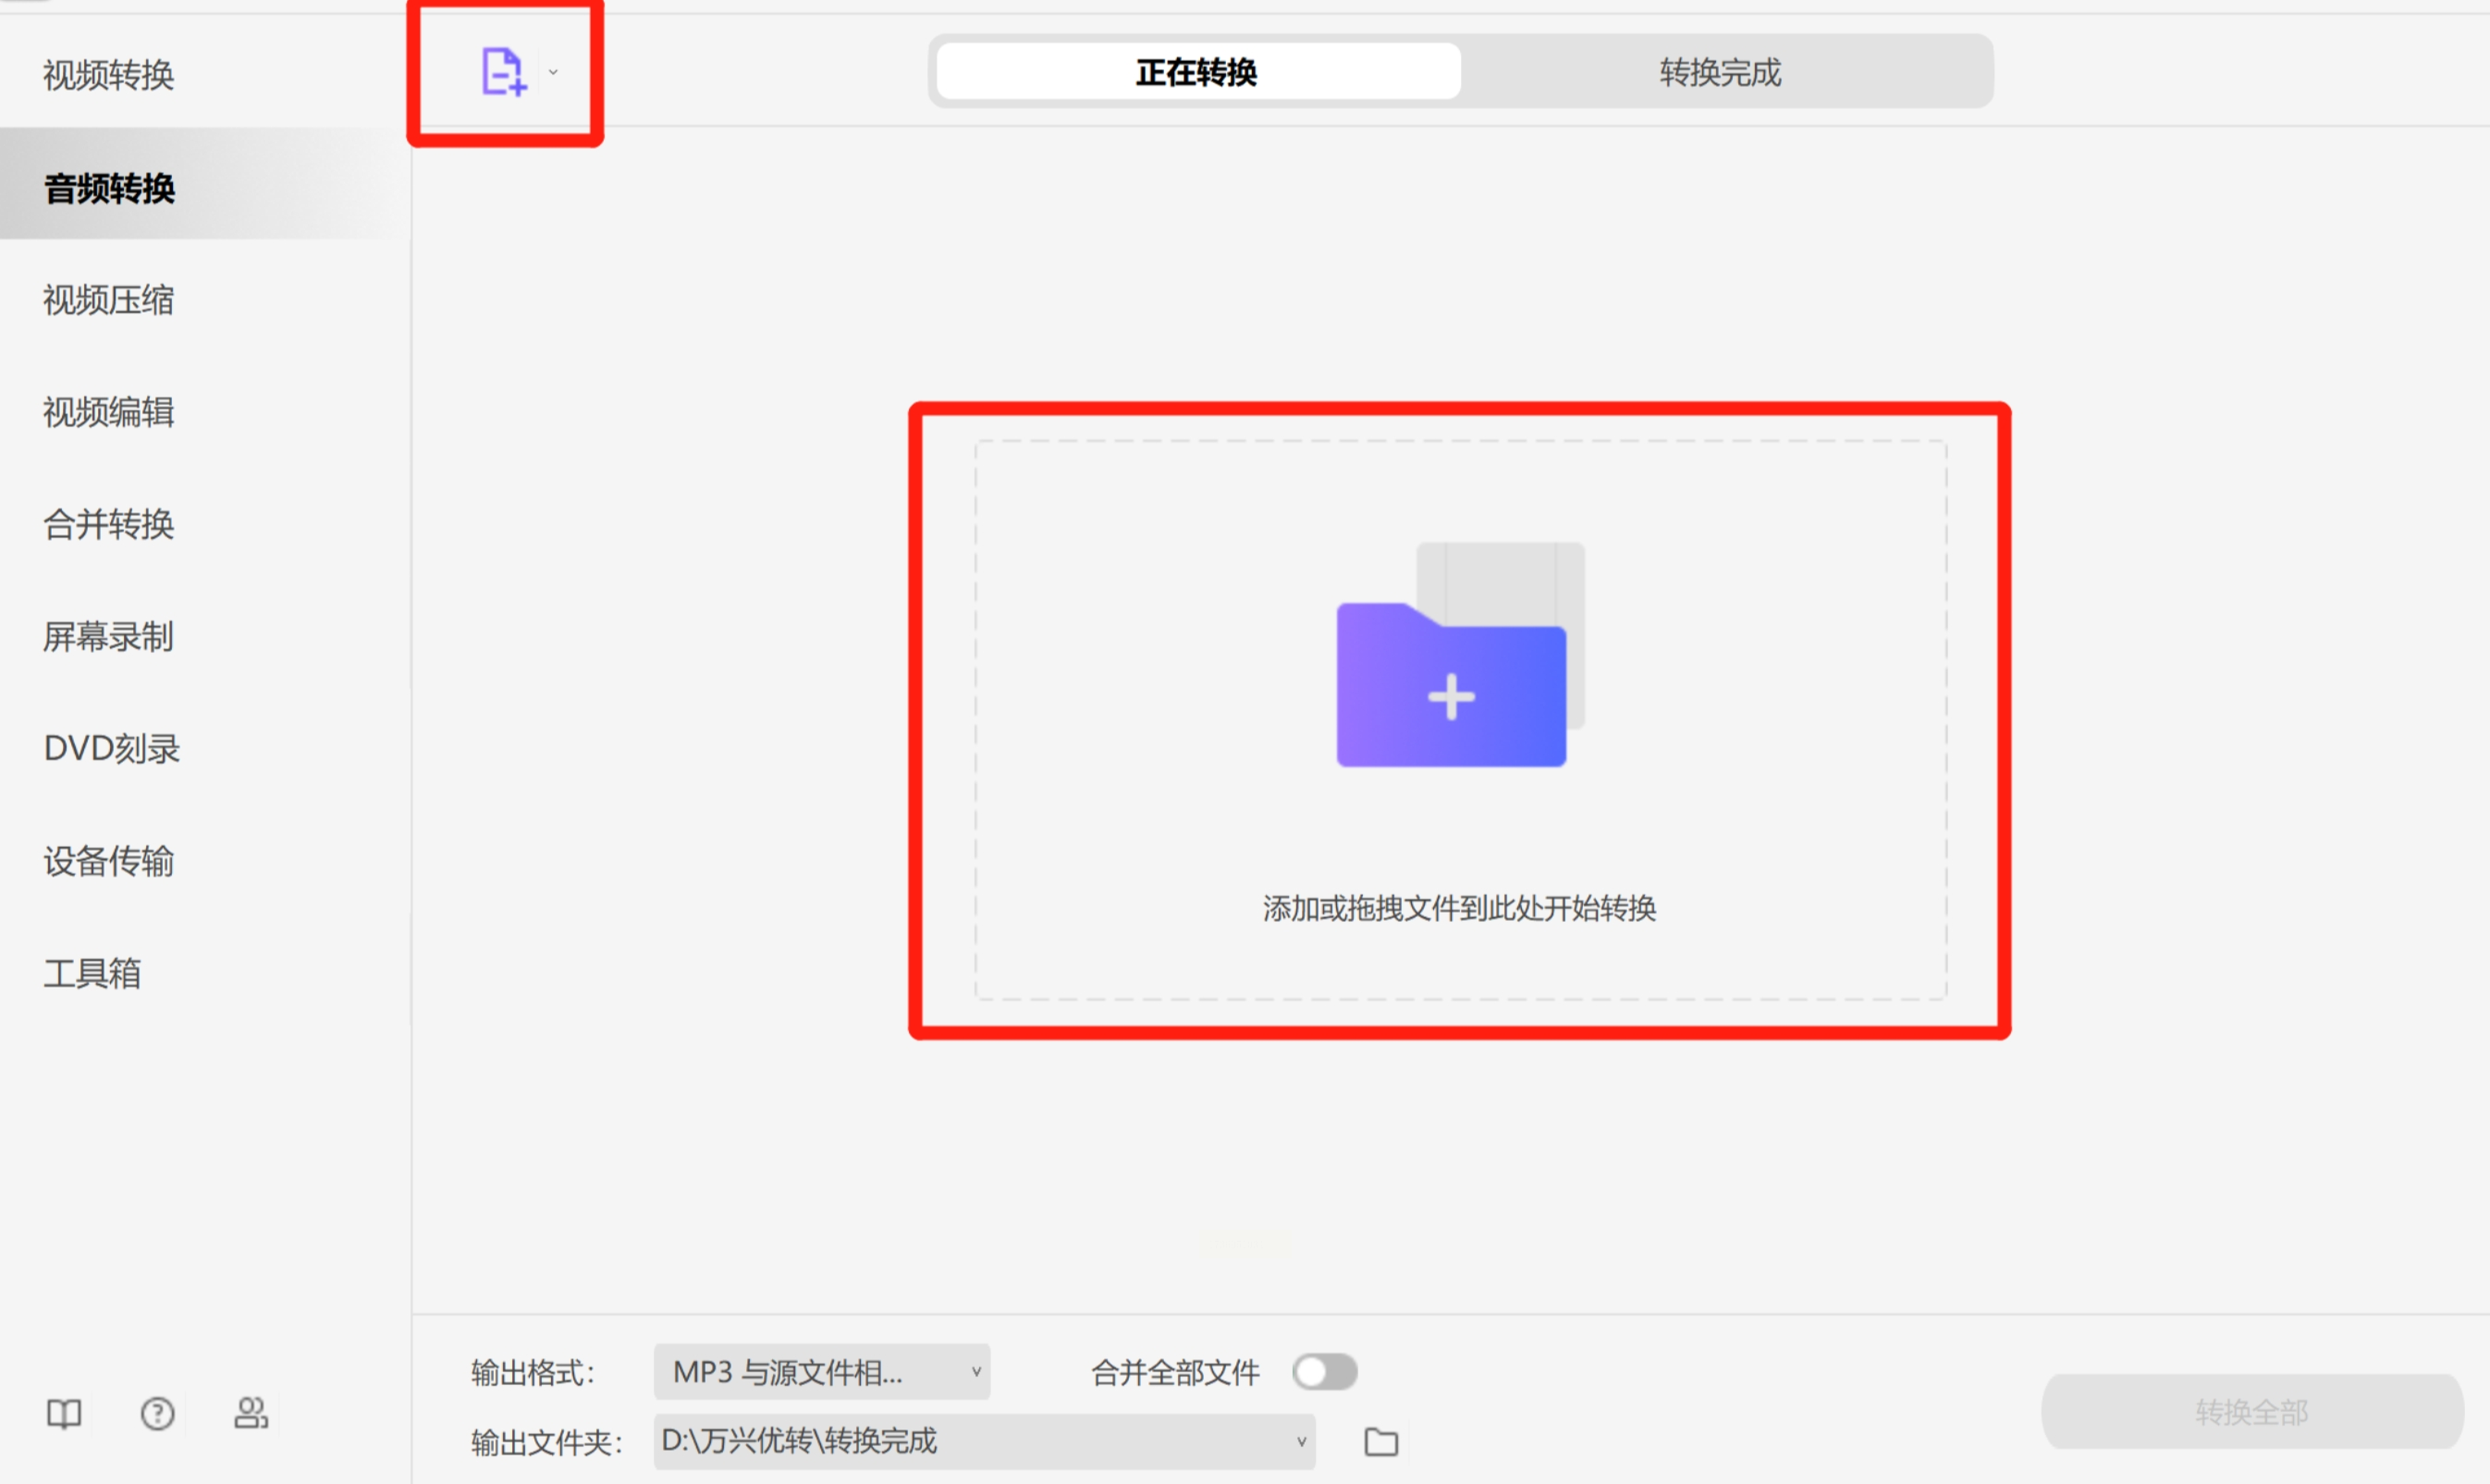Select the 正在转换 tab
The height and width of the screenshot is (1484, 2490).
coord(1196,71)
